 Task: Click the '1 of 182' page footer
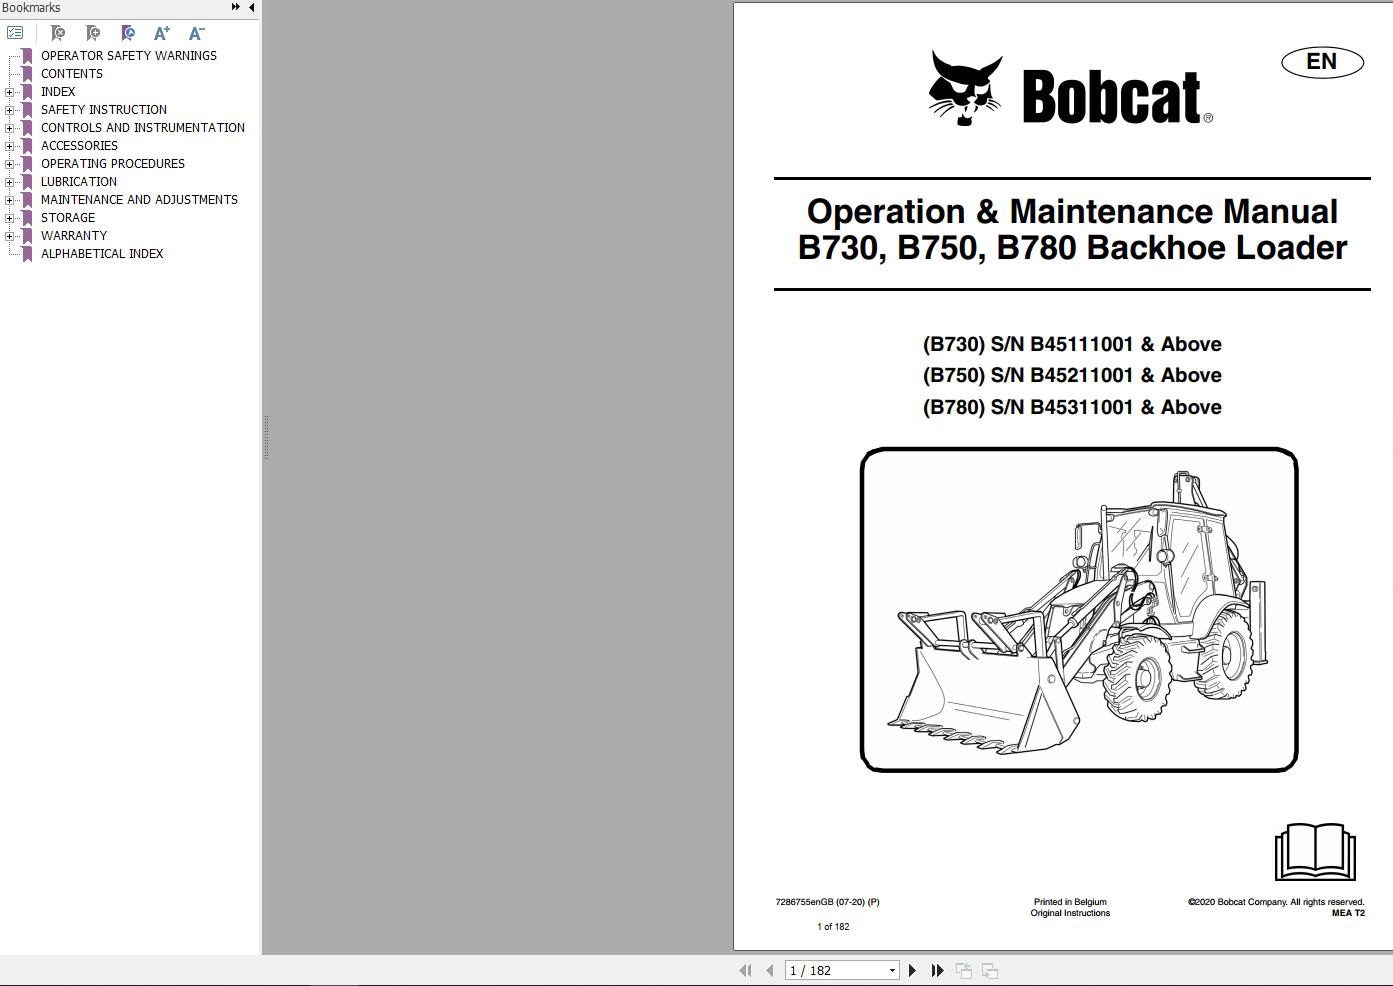tap(833, 927)
